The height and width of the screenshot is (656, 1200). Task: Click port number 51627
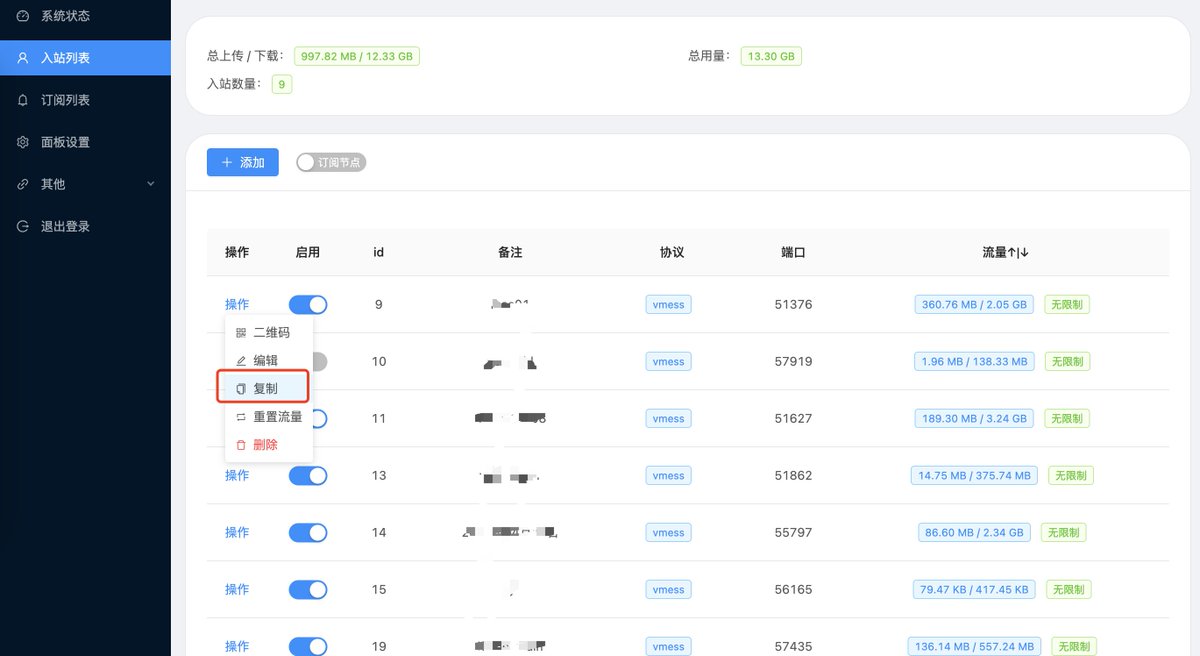(x=793, y=419)
